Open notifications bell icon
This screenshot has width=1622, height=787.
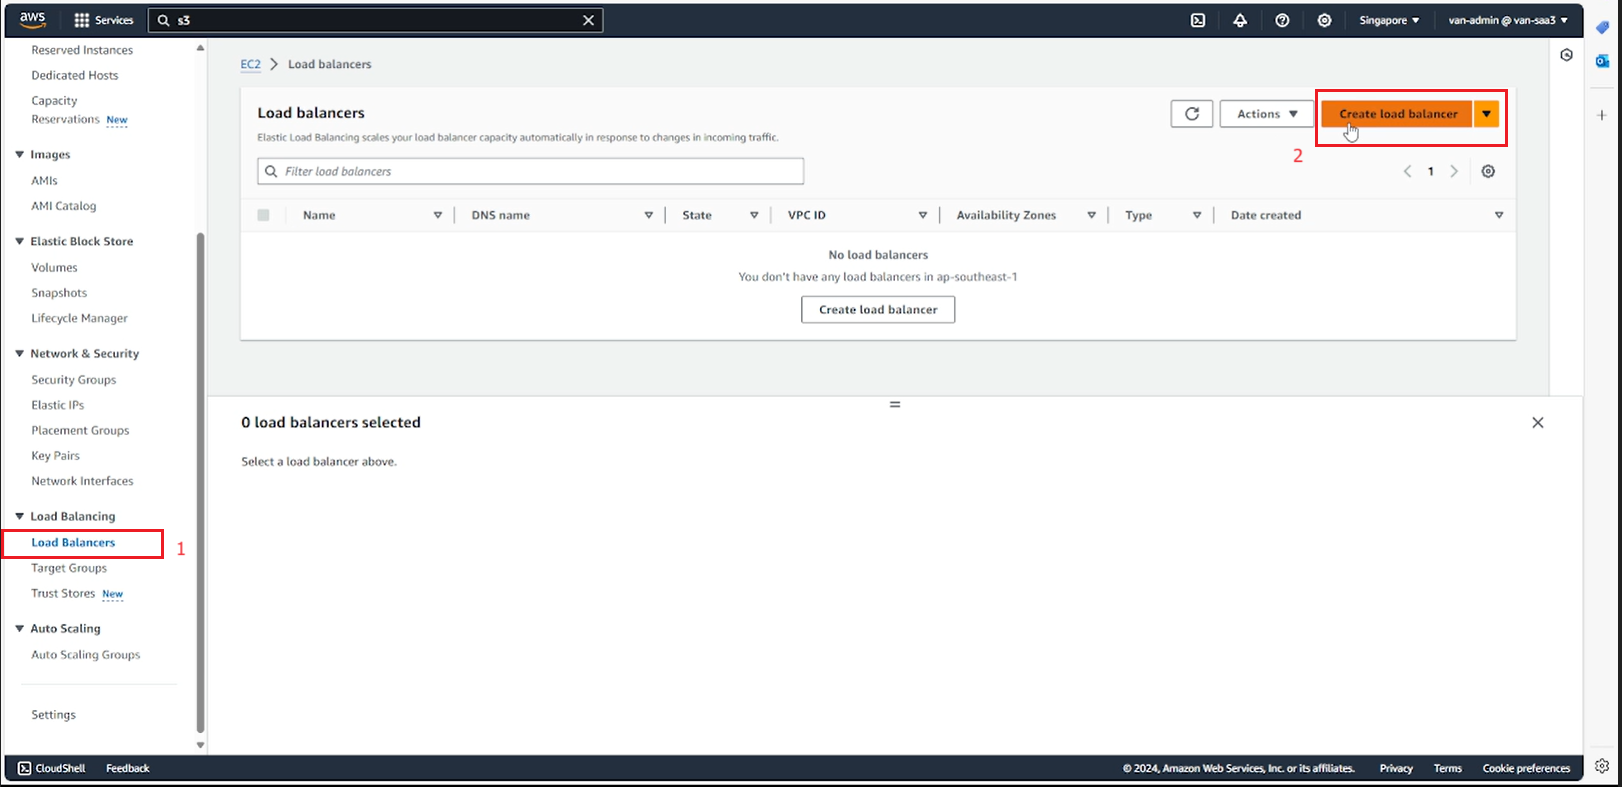(1240, 20)
